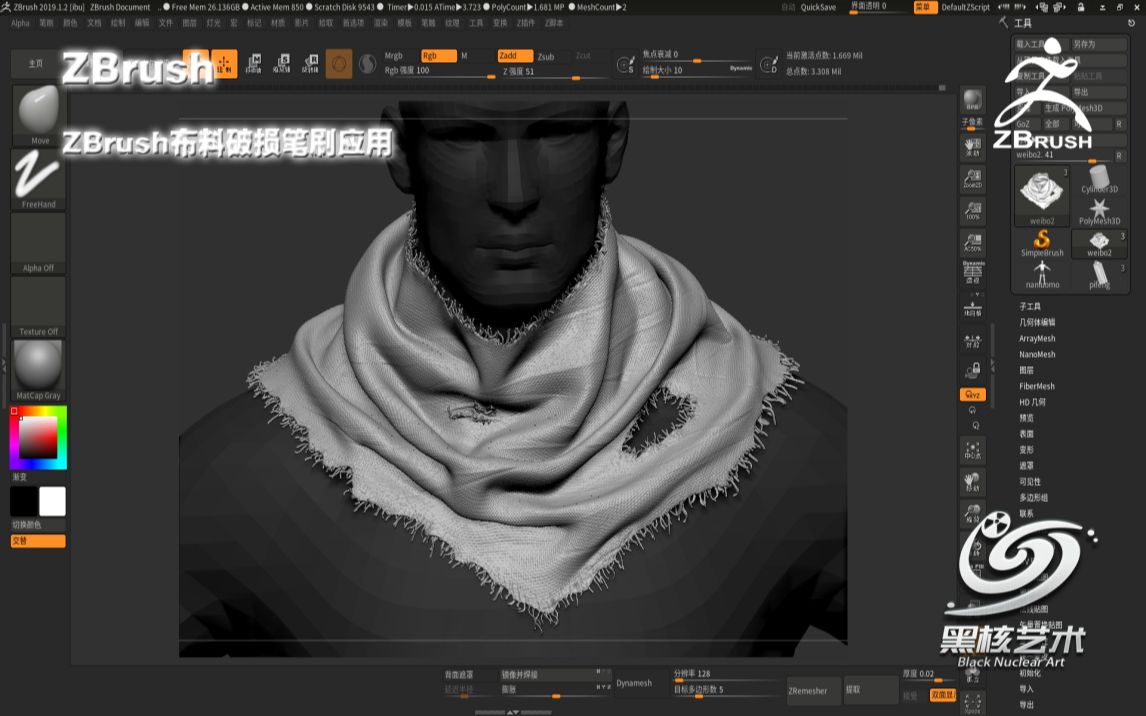Expand the FiberMesh section

point(1037,386)
